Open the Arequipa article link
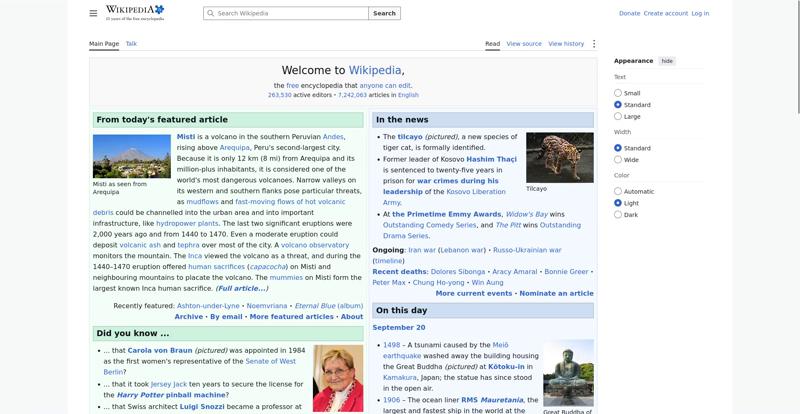The height and width of the screenshot is (414, 800). click(x=235, y=148)
